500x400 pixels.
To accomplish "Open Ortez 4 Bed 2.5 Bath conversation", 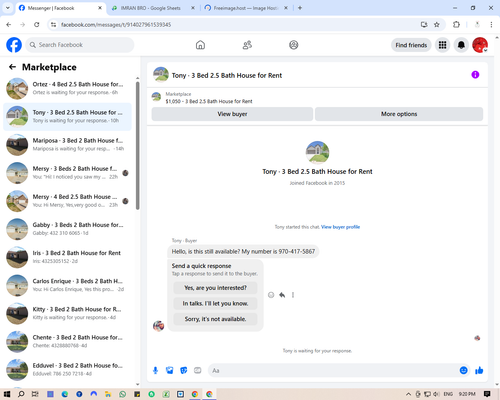I will [x=68, y=88].
